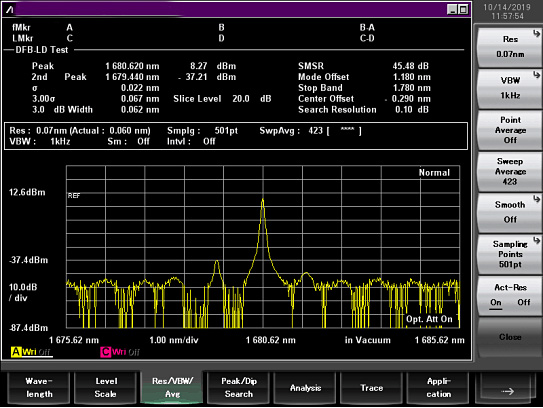Viewport: 543px width, 408px height.
Task: Click the yellow trace A indicator icon
Action: pos(16,352)
